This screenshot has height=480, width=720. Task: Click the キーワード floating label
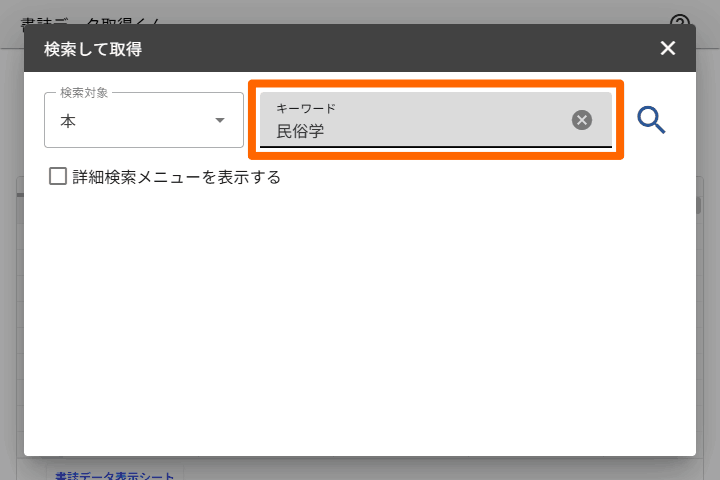(306, 108)
